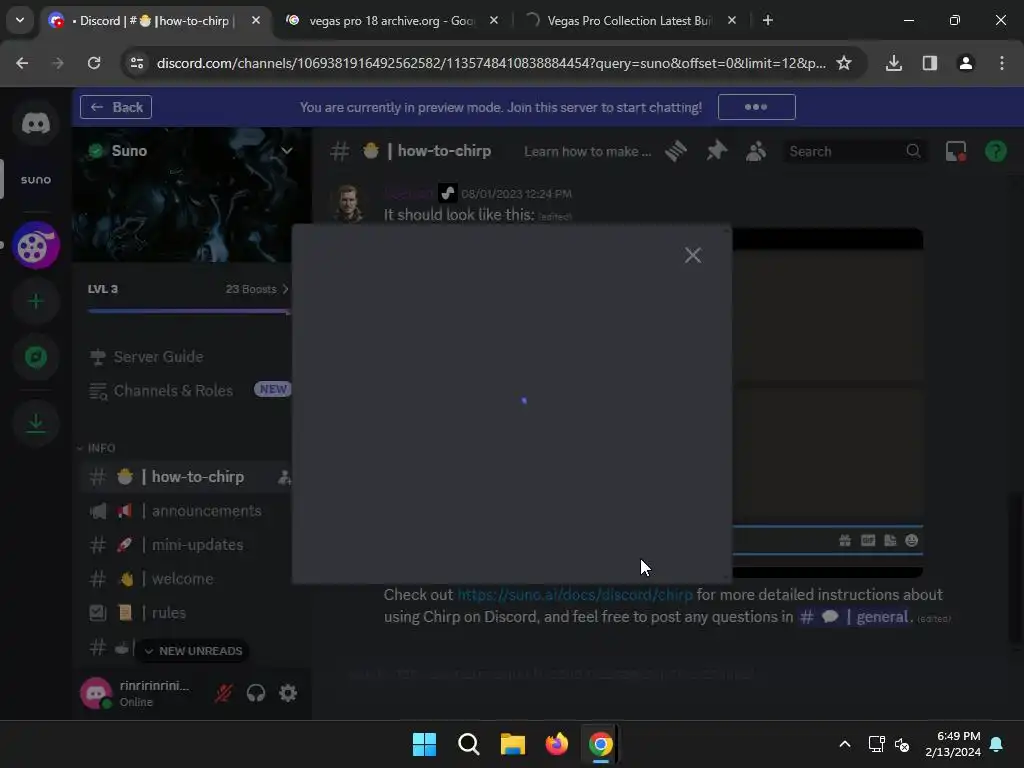
Task: Expand Suno server name dropdown
Action: pos(286,151)
